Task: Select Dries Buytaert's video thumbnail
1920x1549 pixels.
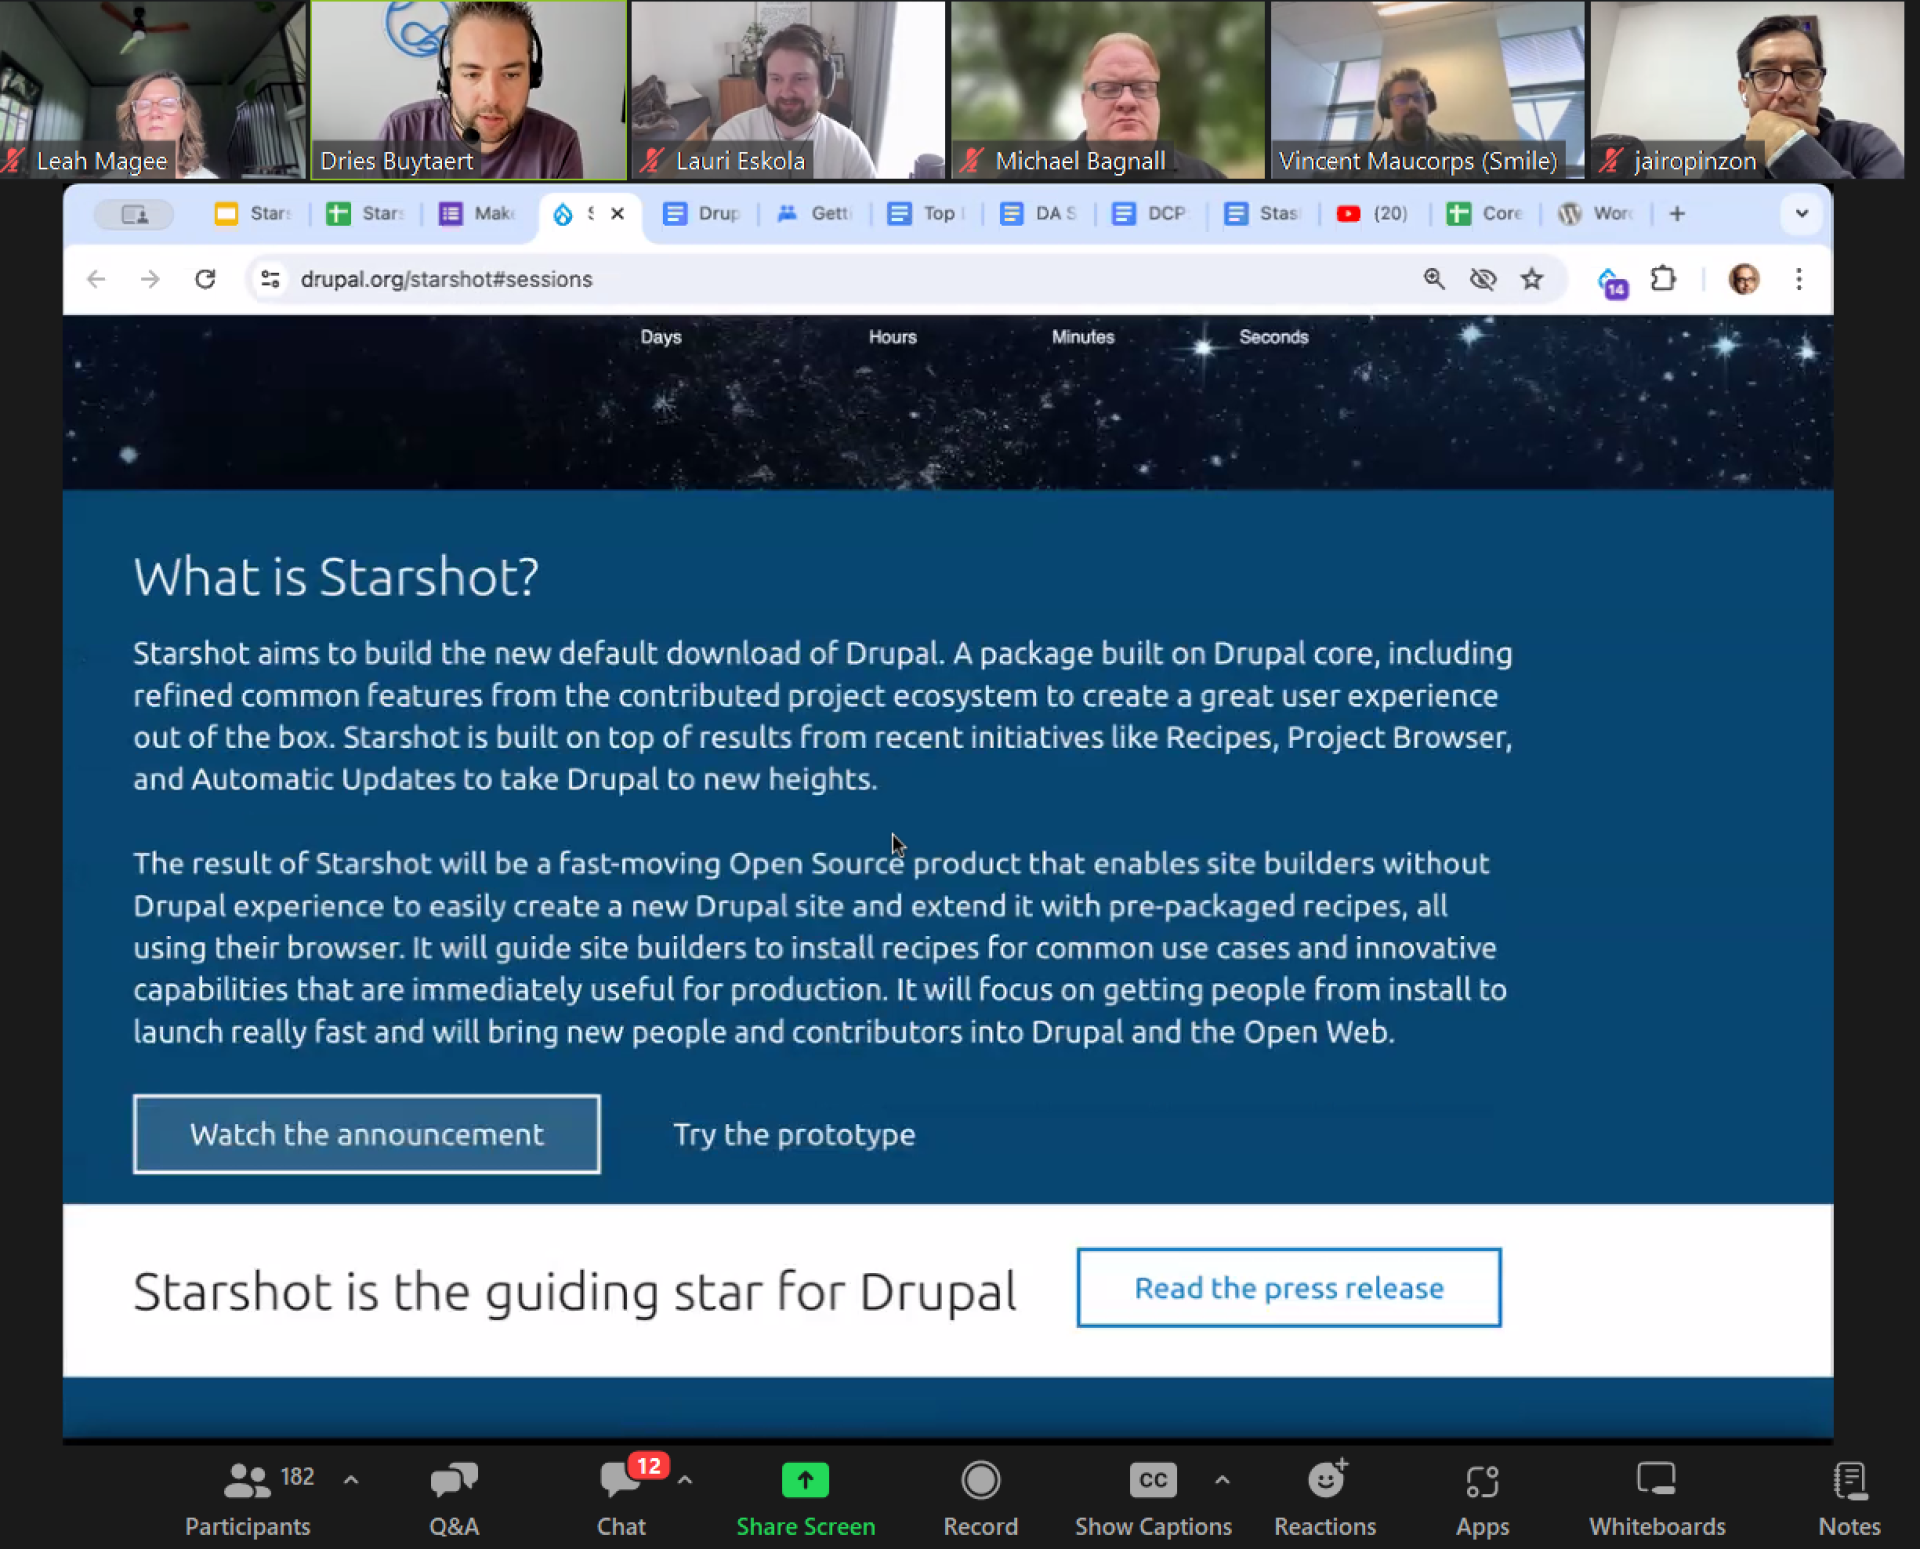Action: click(x=469, y=90)
